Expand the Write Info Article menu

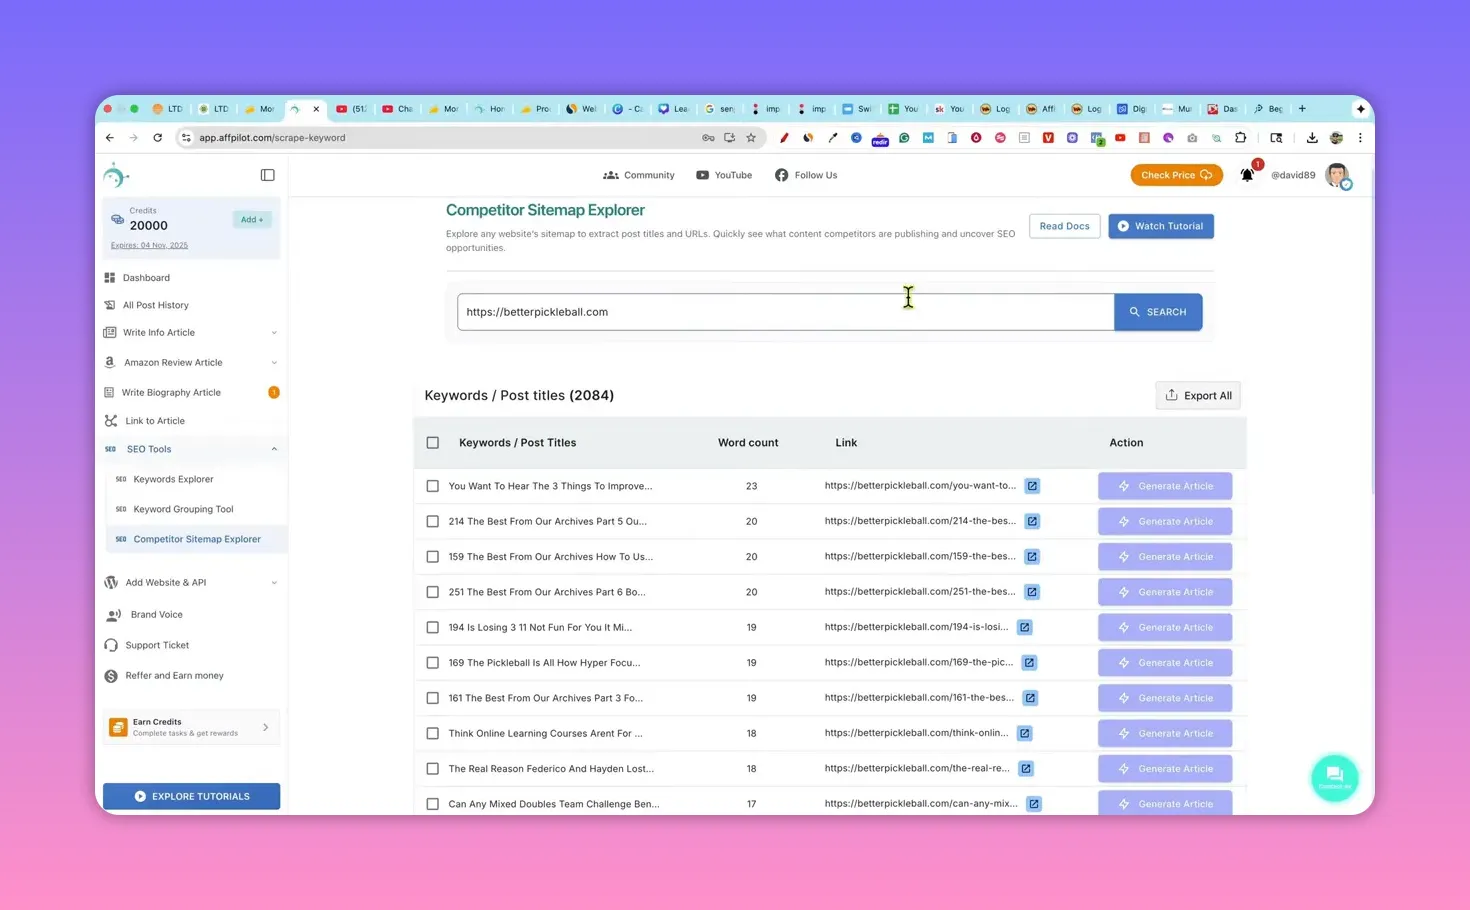tap(274, 332)
